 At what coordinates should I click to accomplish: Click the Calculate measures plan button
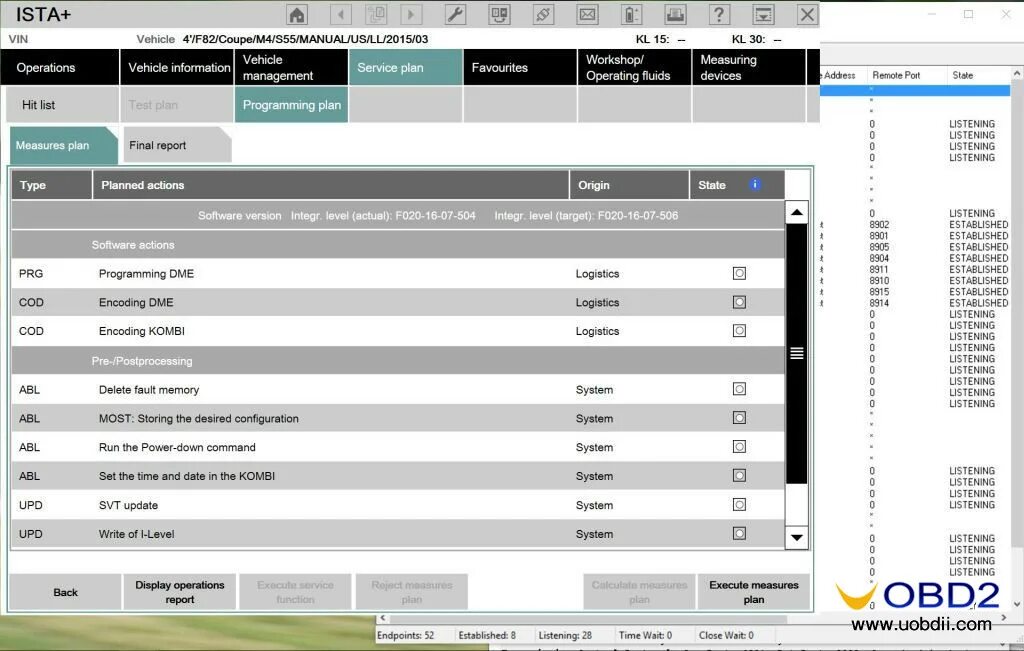639,592
